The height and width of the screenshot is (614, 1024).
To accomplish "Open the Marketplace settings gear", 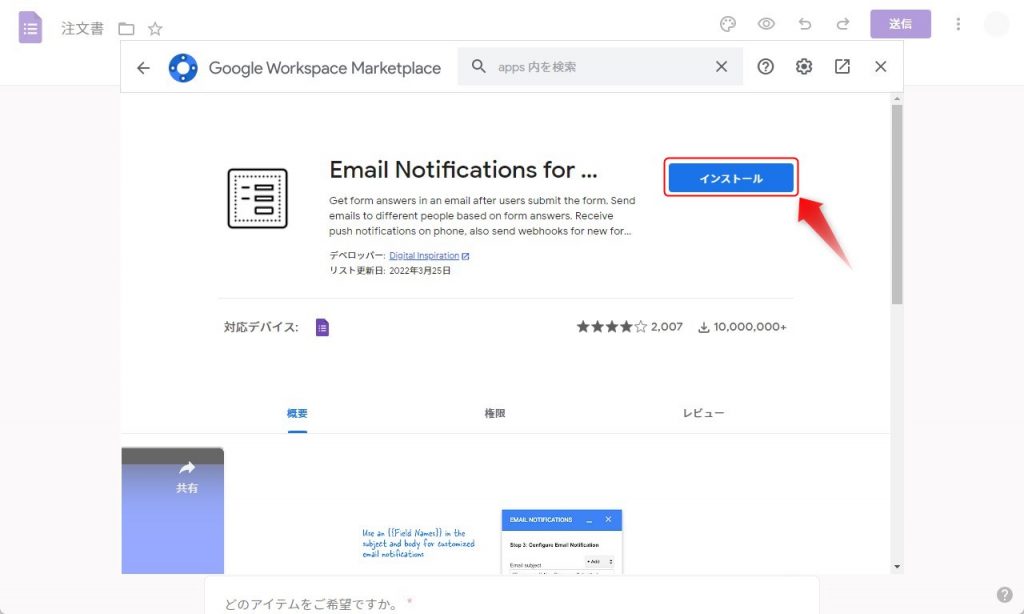I will 804,67.
